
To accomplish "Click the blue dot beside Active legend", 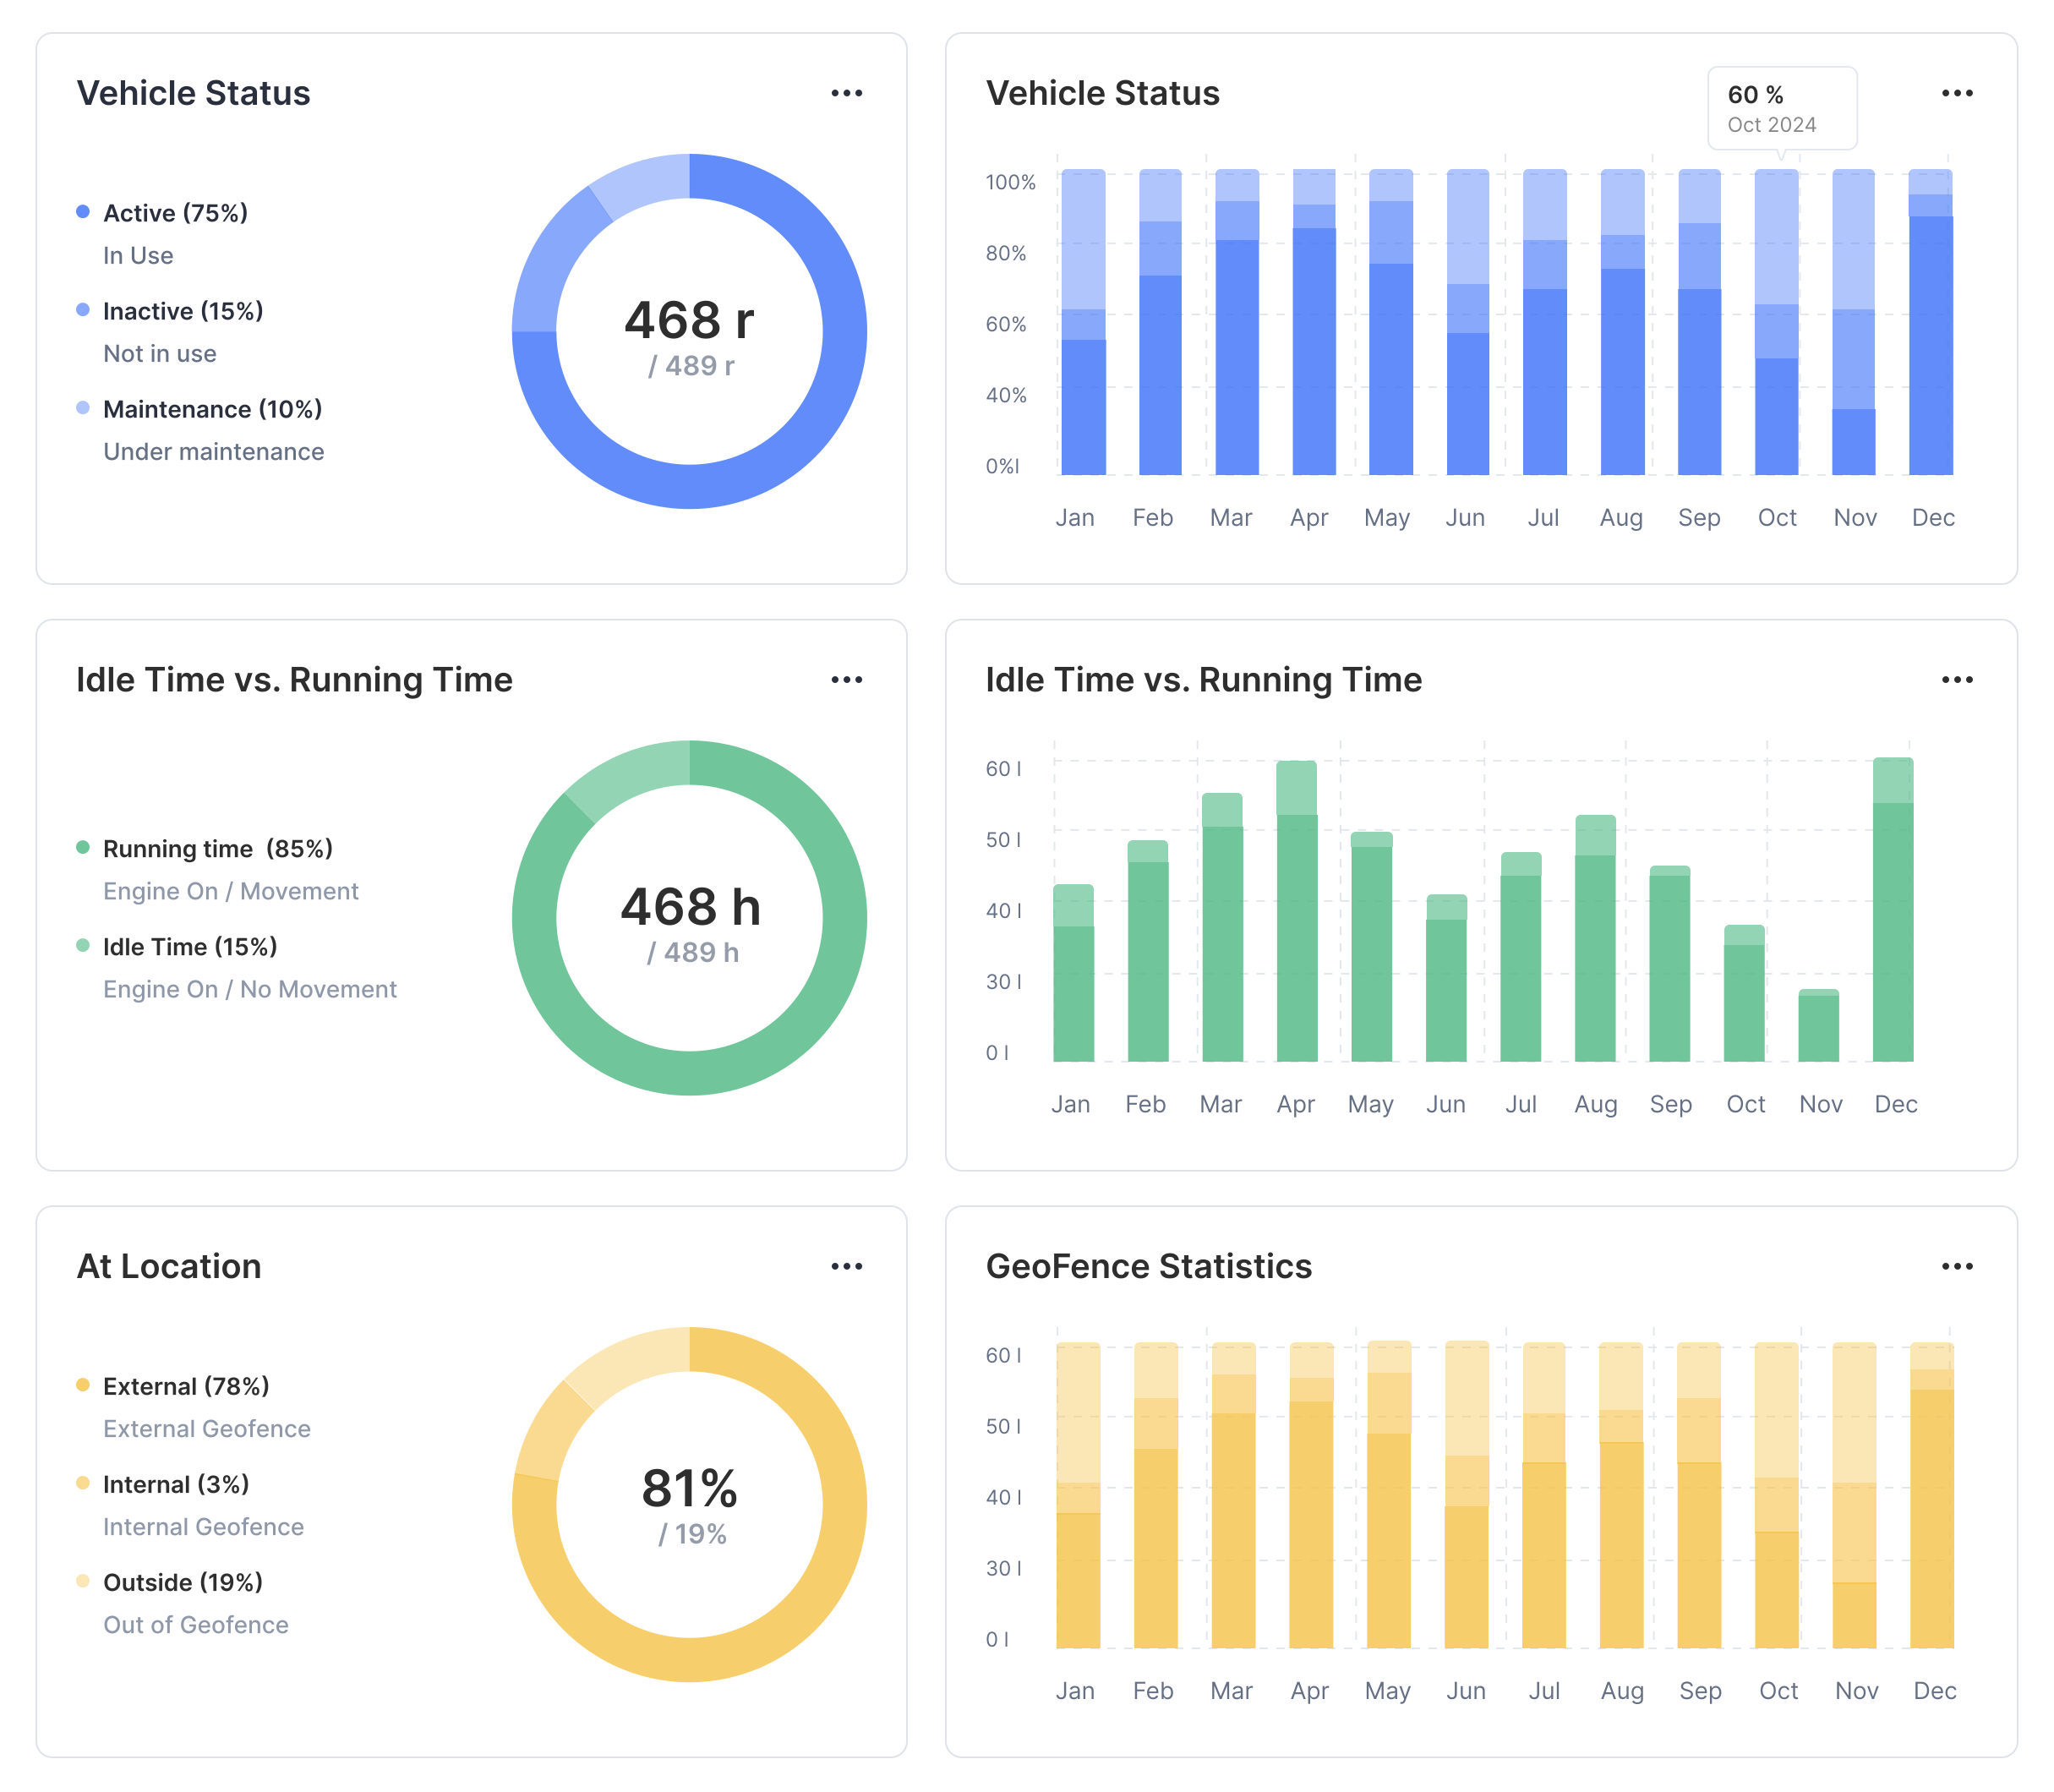I will pos(83,211).
